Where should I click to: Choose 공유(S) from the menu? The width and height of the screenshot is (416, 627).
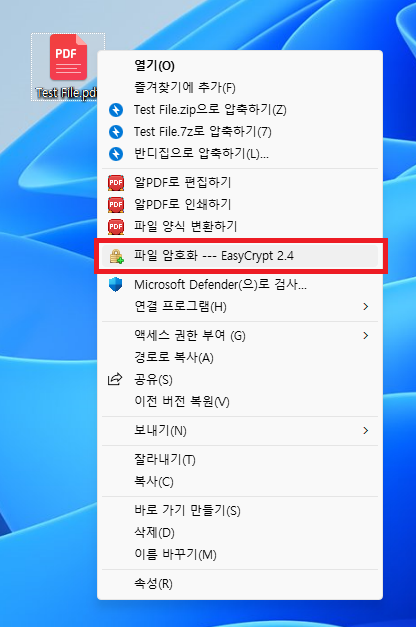click(240, 379)
